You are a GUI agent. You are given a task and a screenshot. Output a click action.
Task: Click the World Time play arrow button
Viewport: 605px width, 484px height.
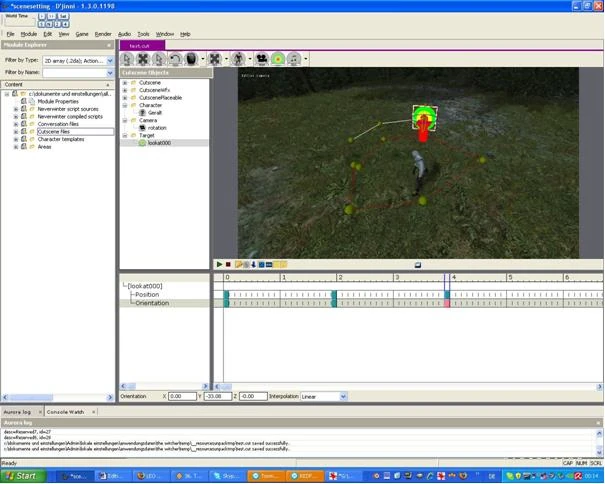point(42,16)
